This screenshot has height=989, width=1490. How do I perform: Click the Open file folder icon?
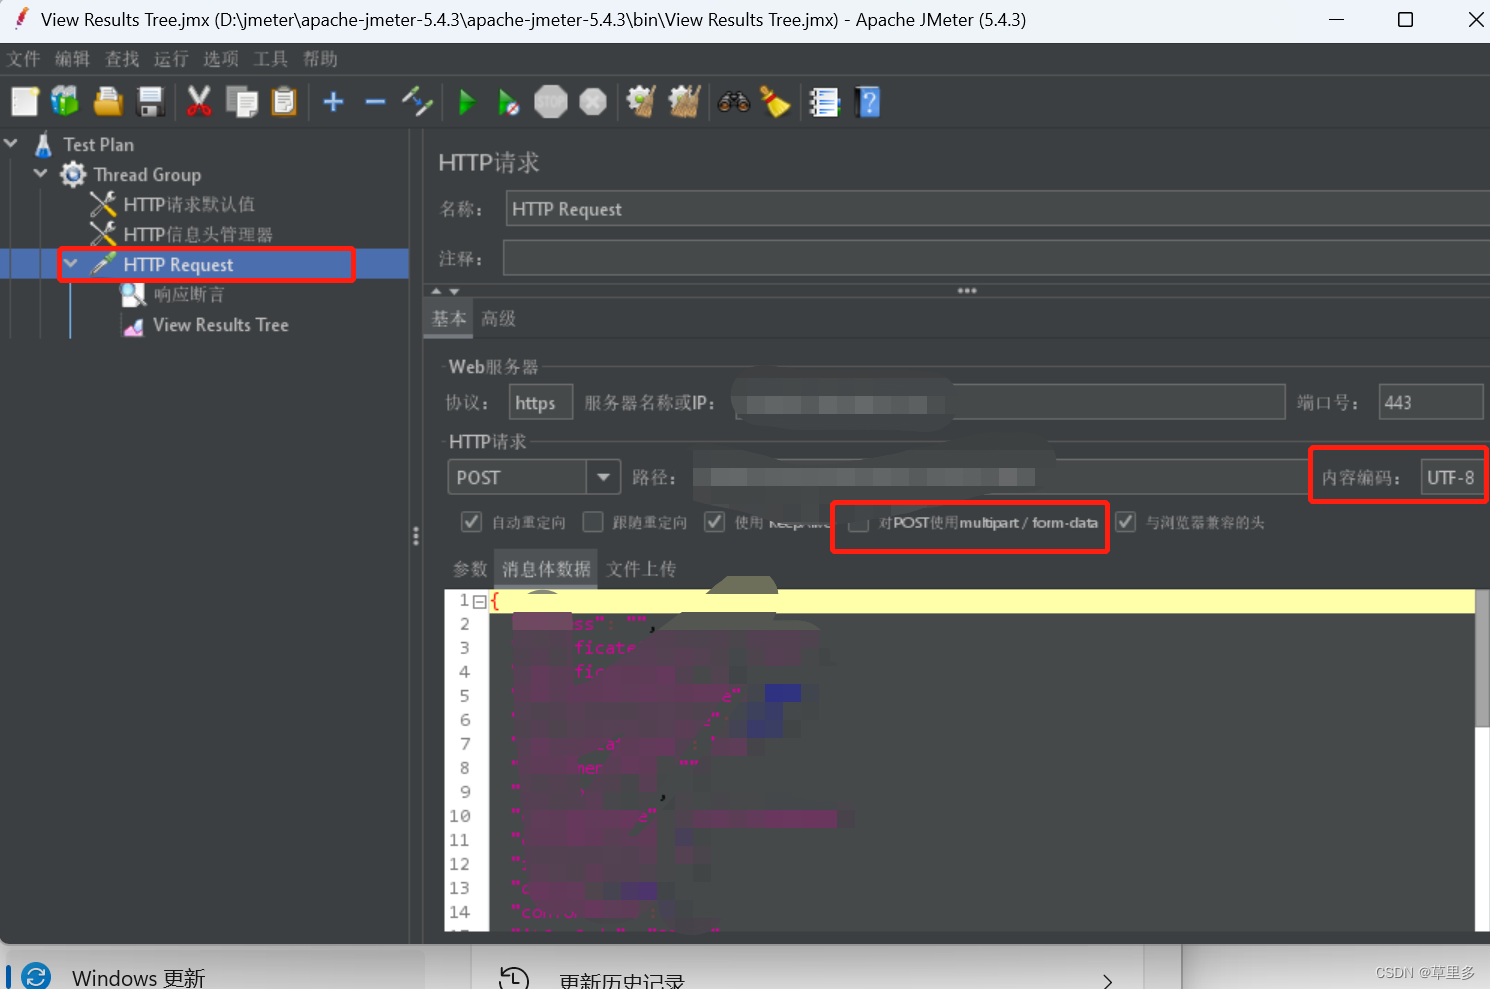108,101
